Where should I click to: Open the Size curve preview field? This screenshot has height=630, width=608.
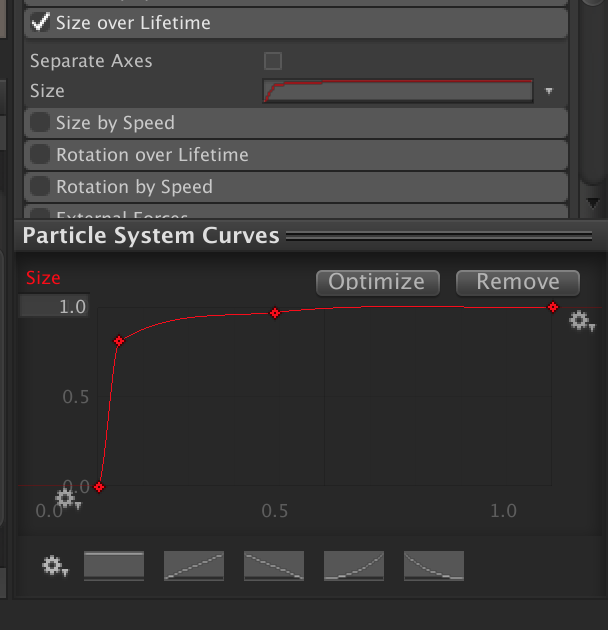(398, 91)
